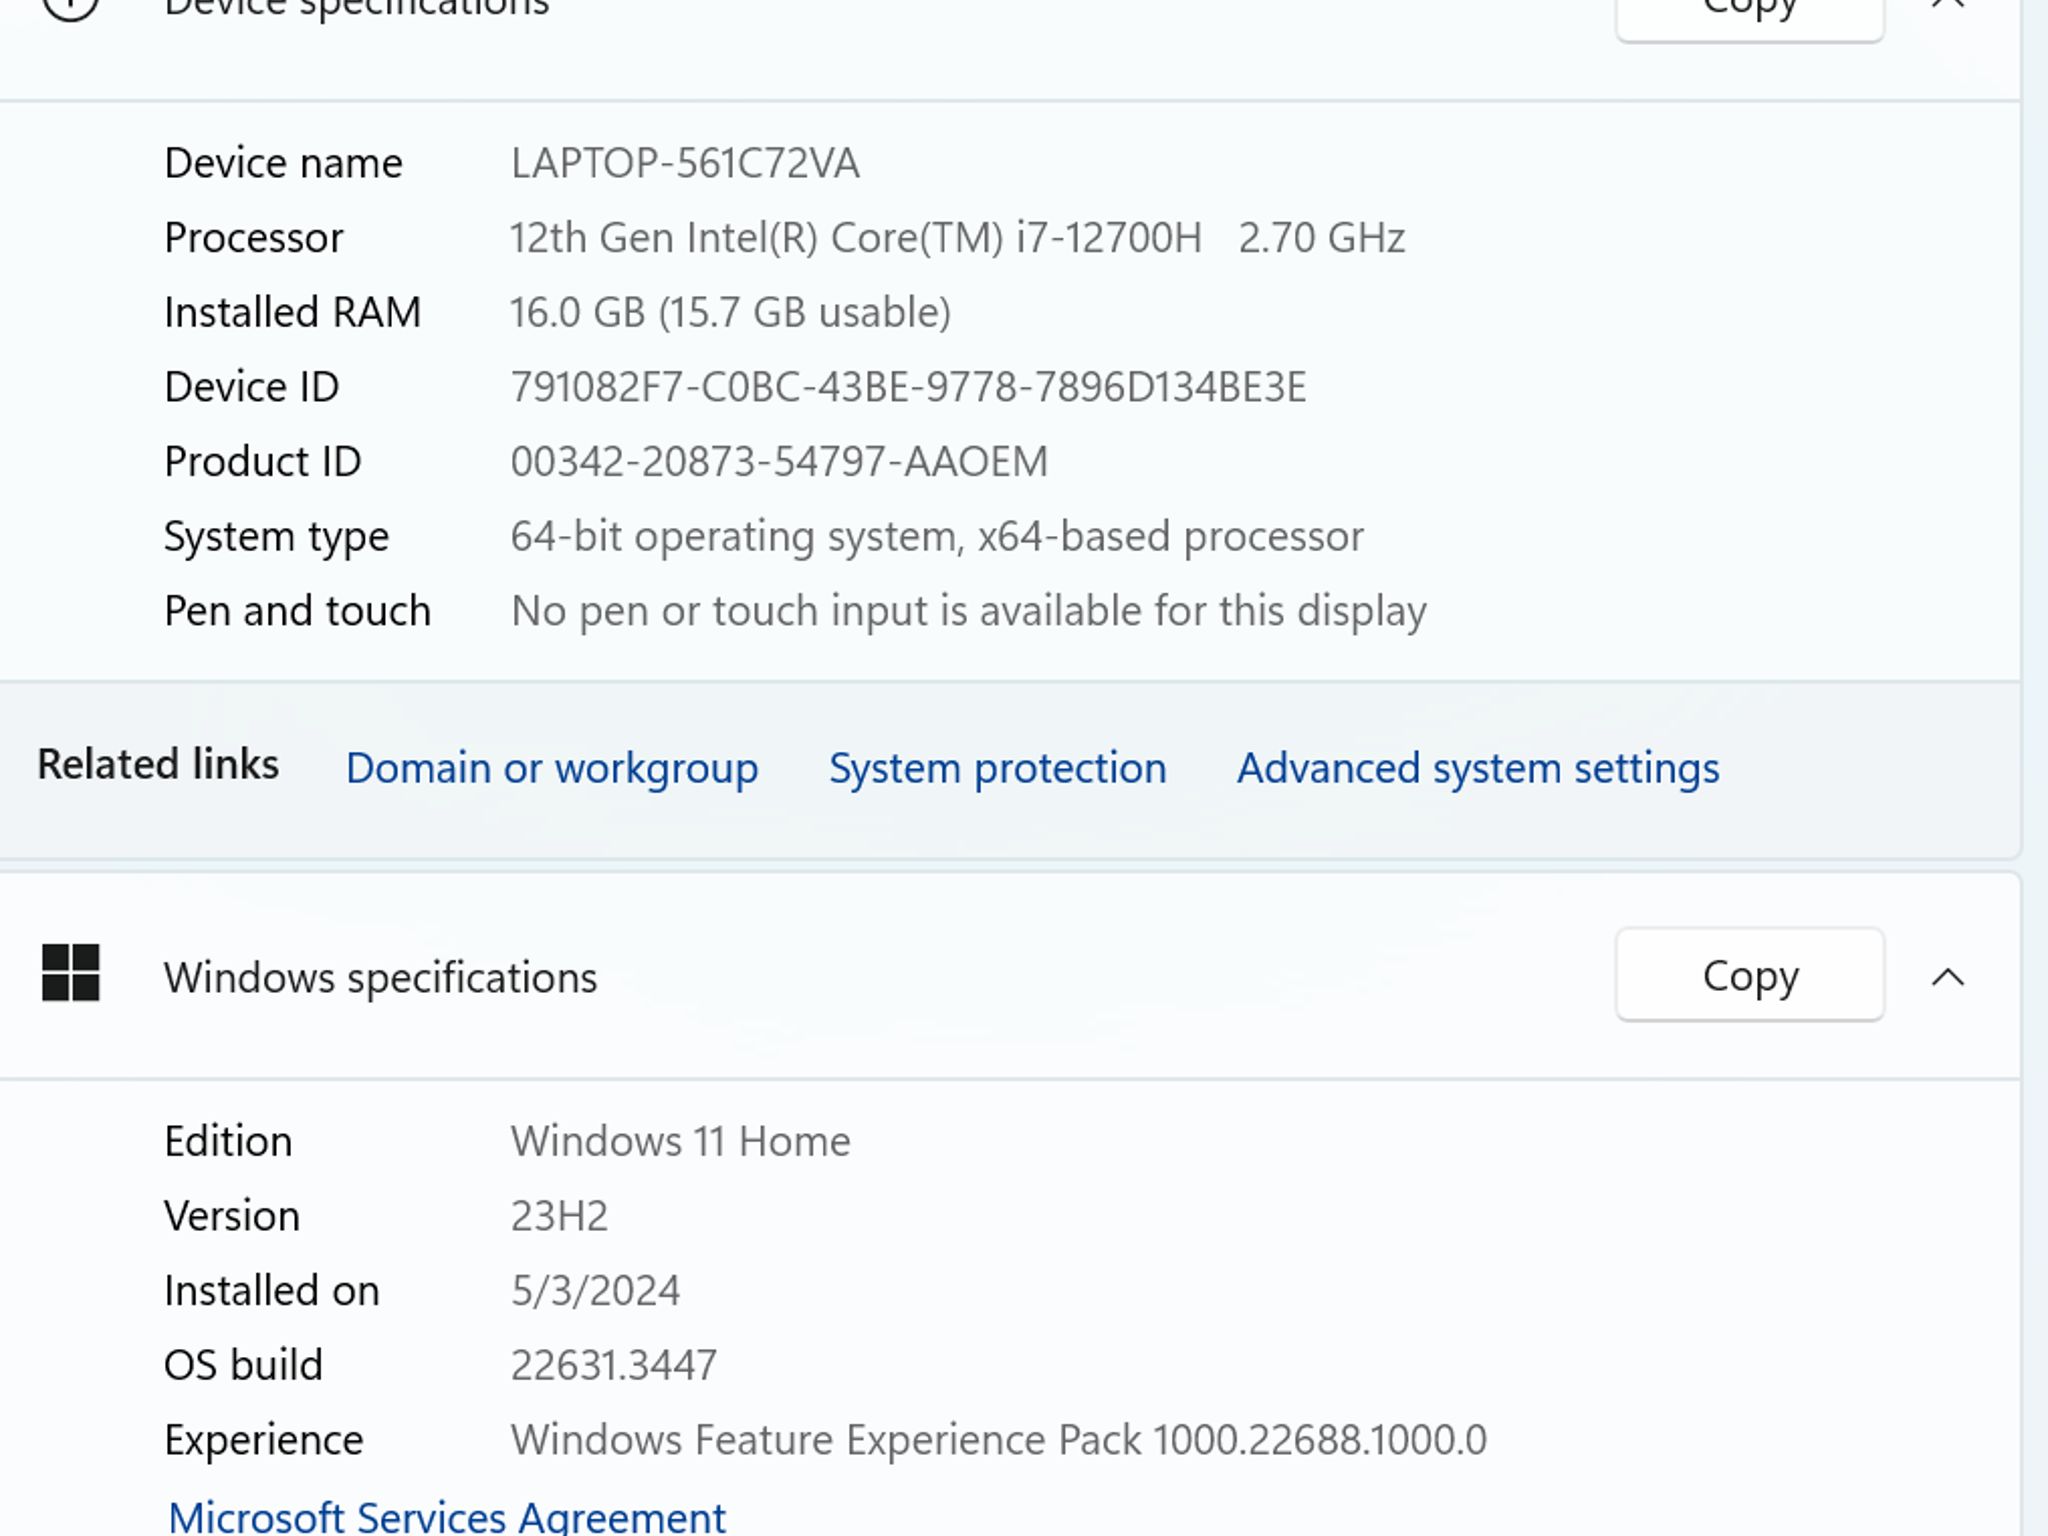Select the OS build 22631.3447
This screenshot has width=2048, height=1536.
coord(613,1365)
